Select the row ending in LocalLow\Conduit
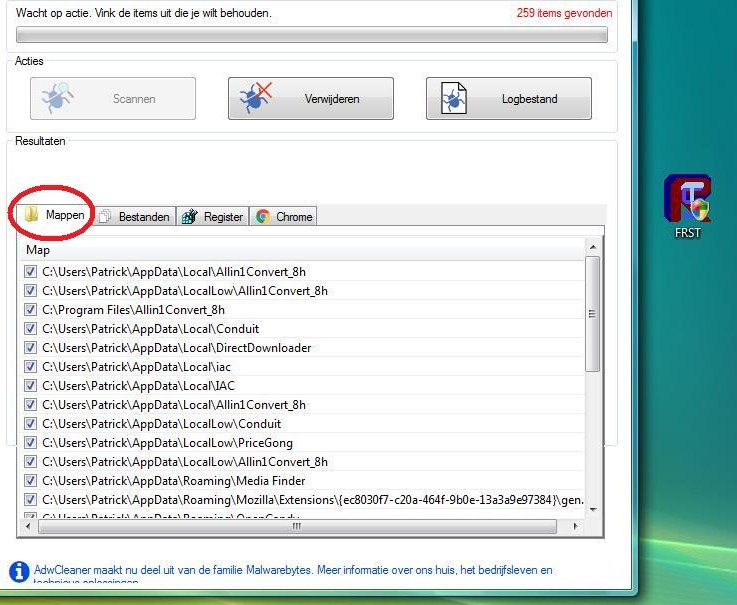737x605 pixels. (x=301, y=424)
